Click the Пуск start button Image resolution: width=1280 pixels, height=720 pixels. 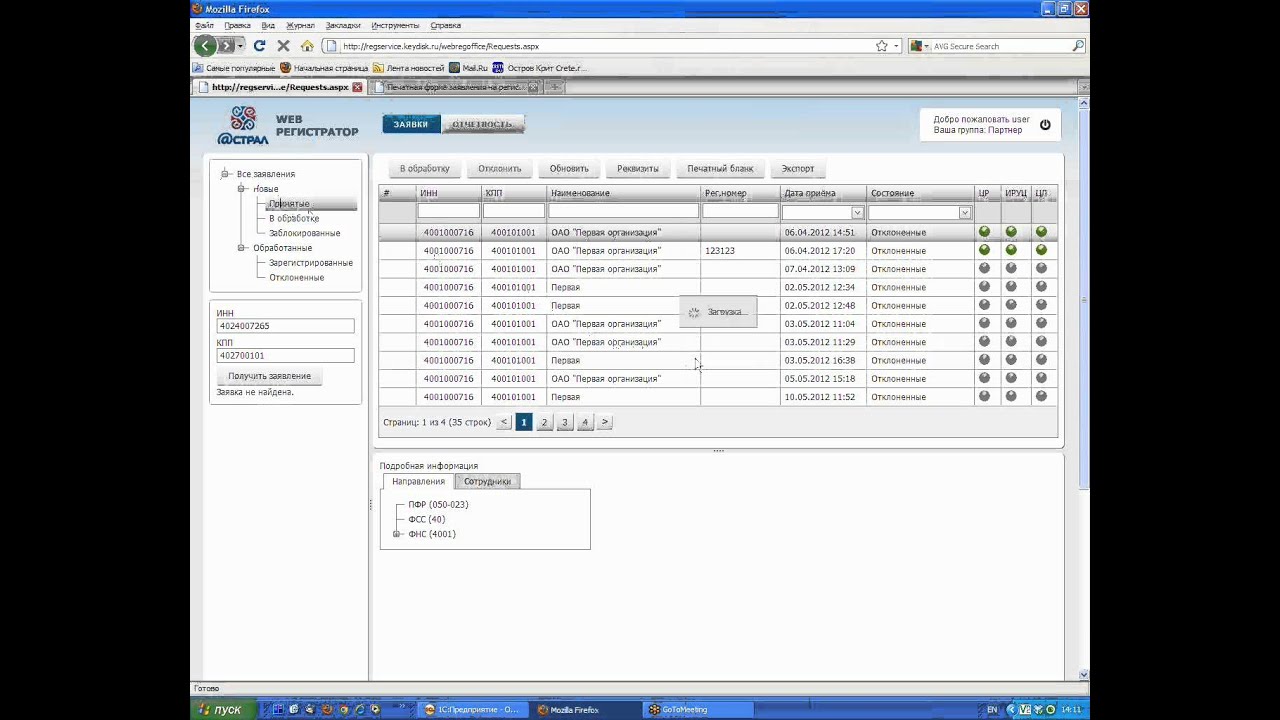[221, 709]
